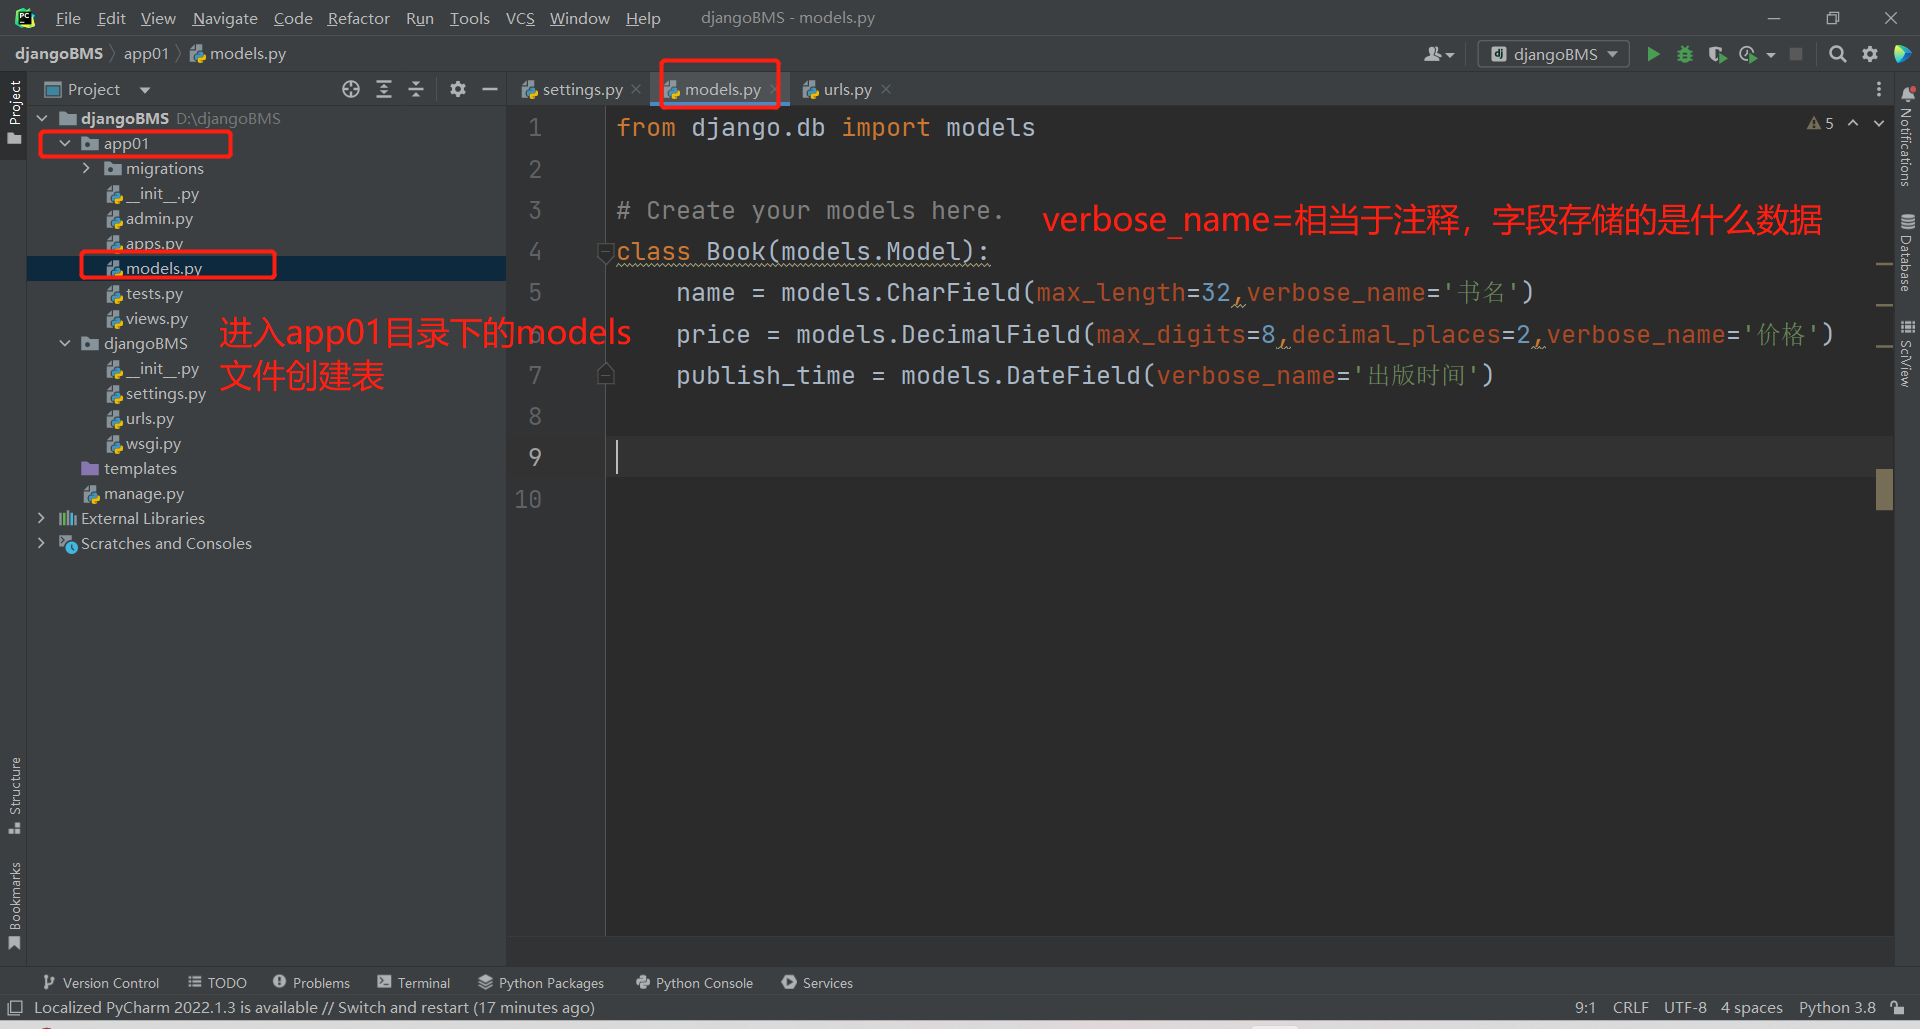The width and height of the screenshot is (1920, 1029).
Task: Click the warnings indicator showing 5
Action: (1820, 123)
